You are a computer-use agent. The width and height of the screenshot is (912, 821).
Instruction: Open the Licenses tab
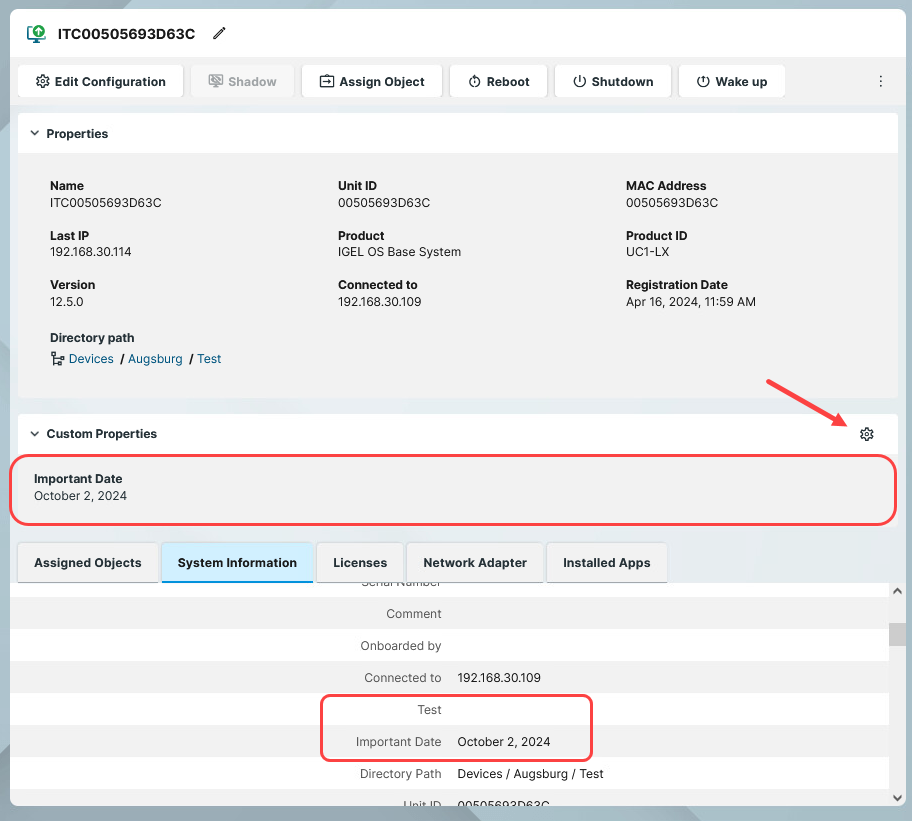(360, 563)
